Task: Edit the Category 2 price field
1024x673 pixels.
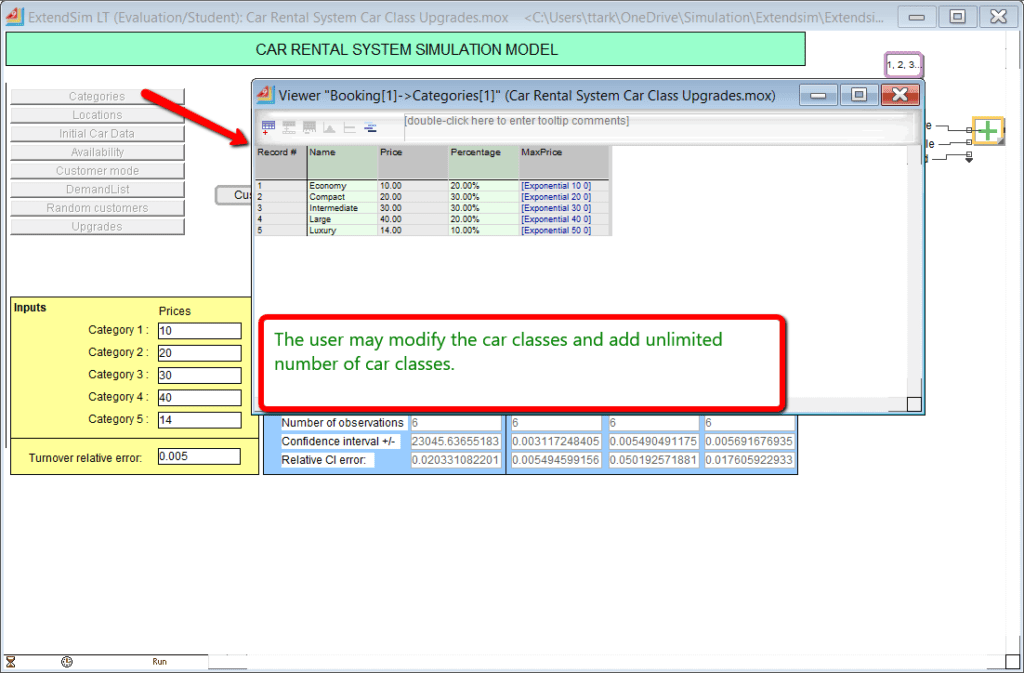Action: click(199, 353)
